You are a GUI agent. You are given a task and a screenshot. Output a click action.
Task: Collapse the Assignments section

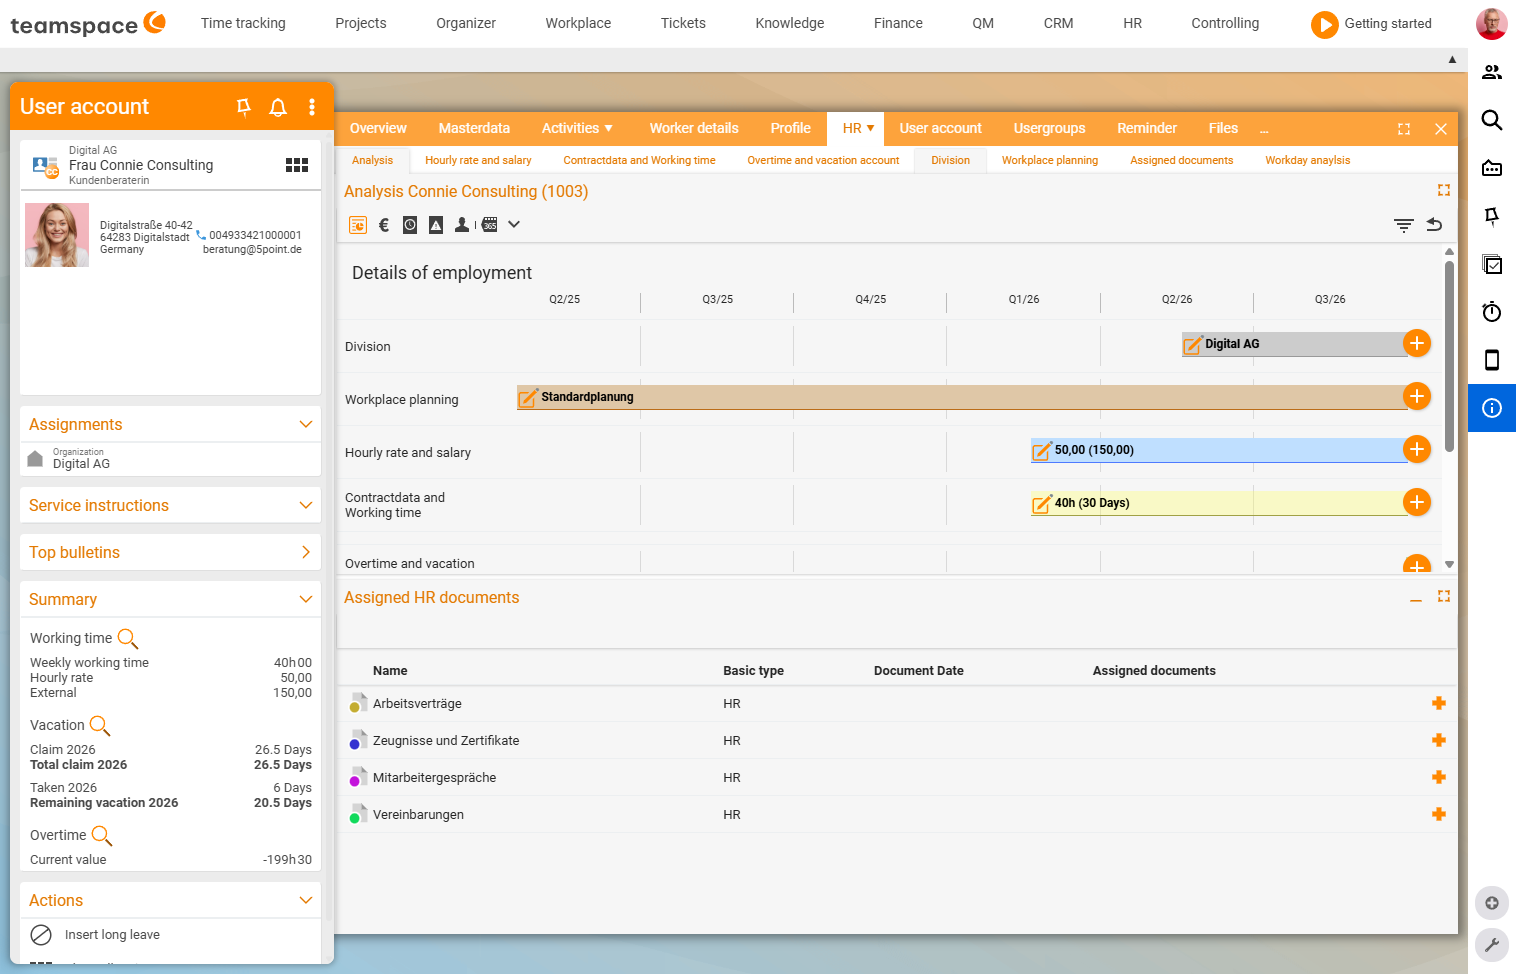[x=306, y=424]
